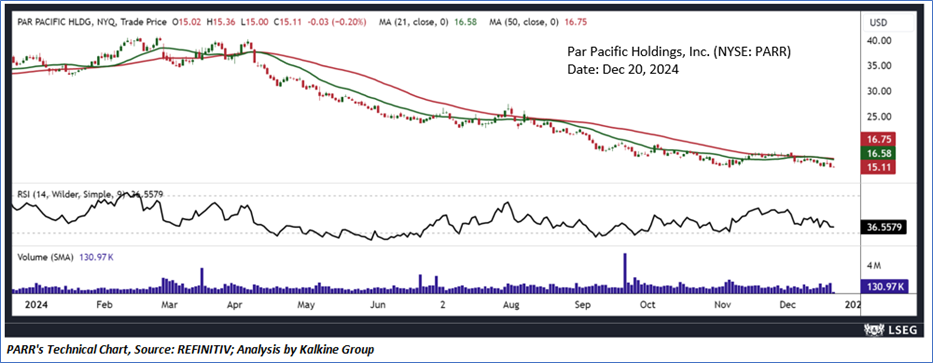Select the close value C15.11 in header

[289, 23]
